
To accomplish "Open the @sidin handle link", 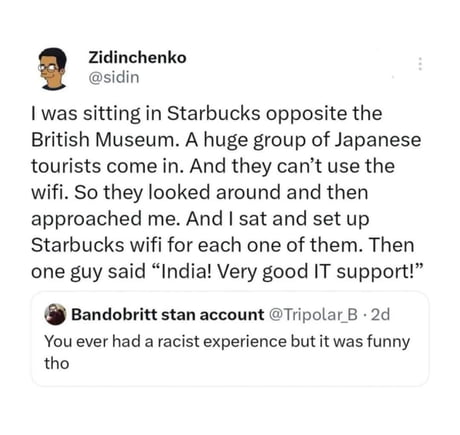I will [114, 77].
